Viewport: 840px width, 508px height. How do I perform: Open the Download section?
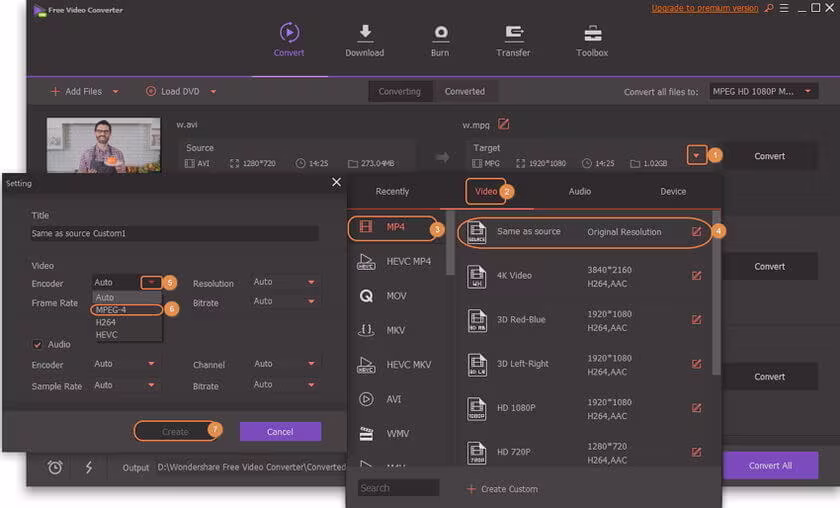[x=364, y=40]
